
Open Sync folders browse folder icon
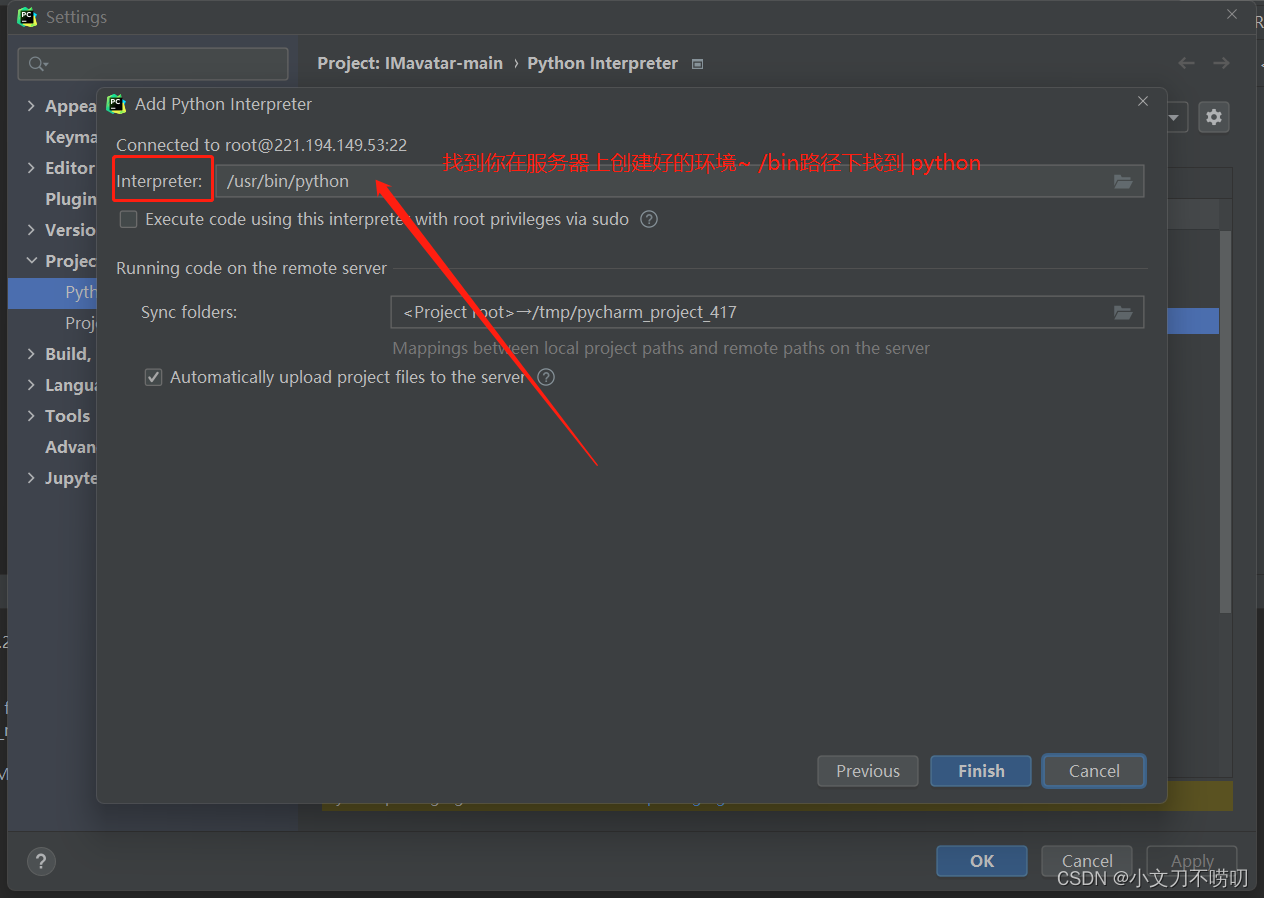pyautogui.click(x=1123, y=312)
